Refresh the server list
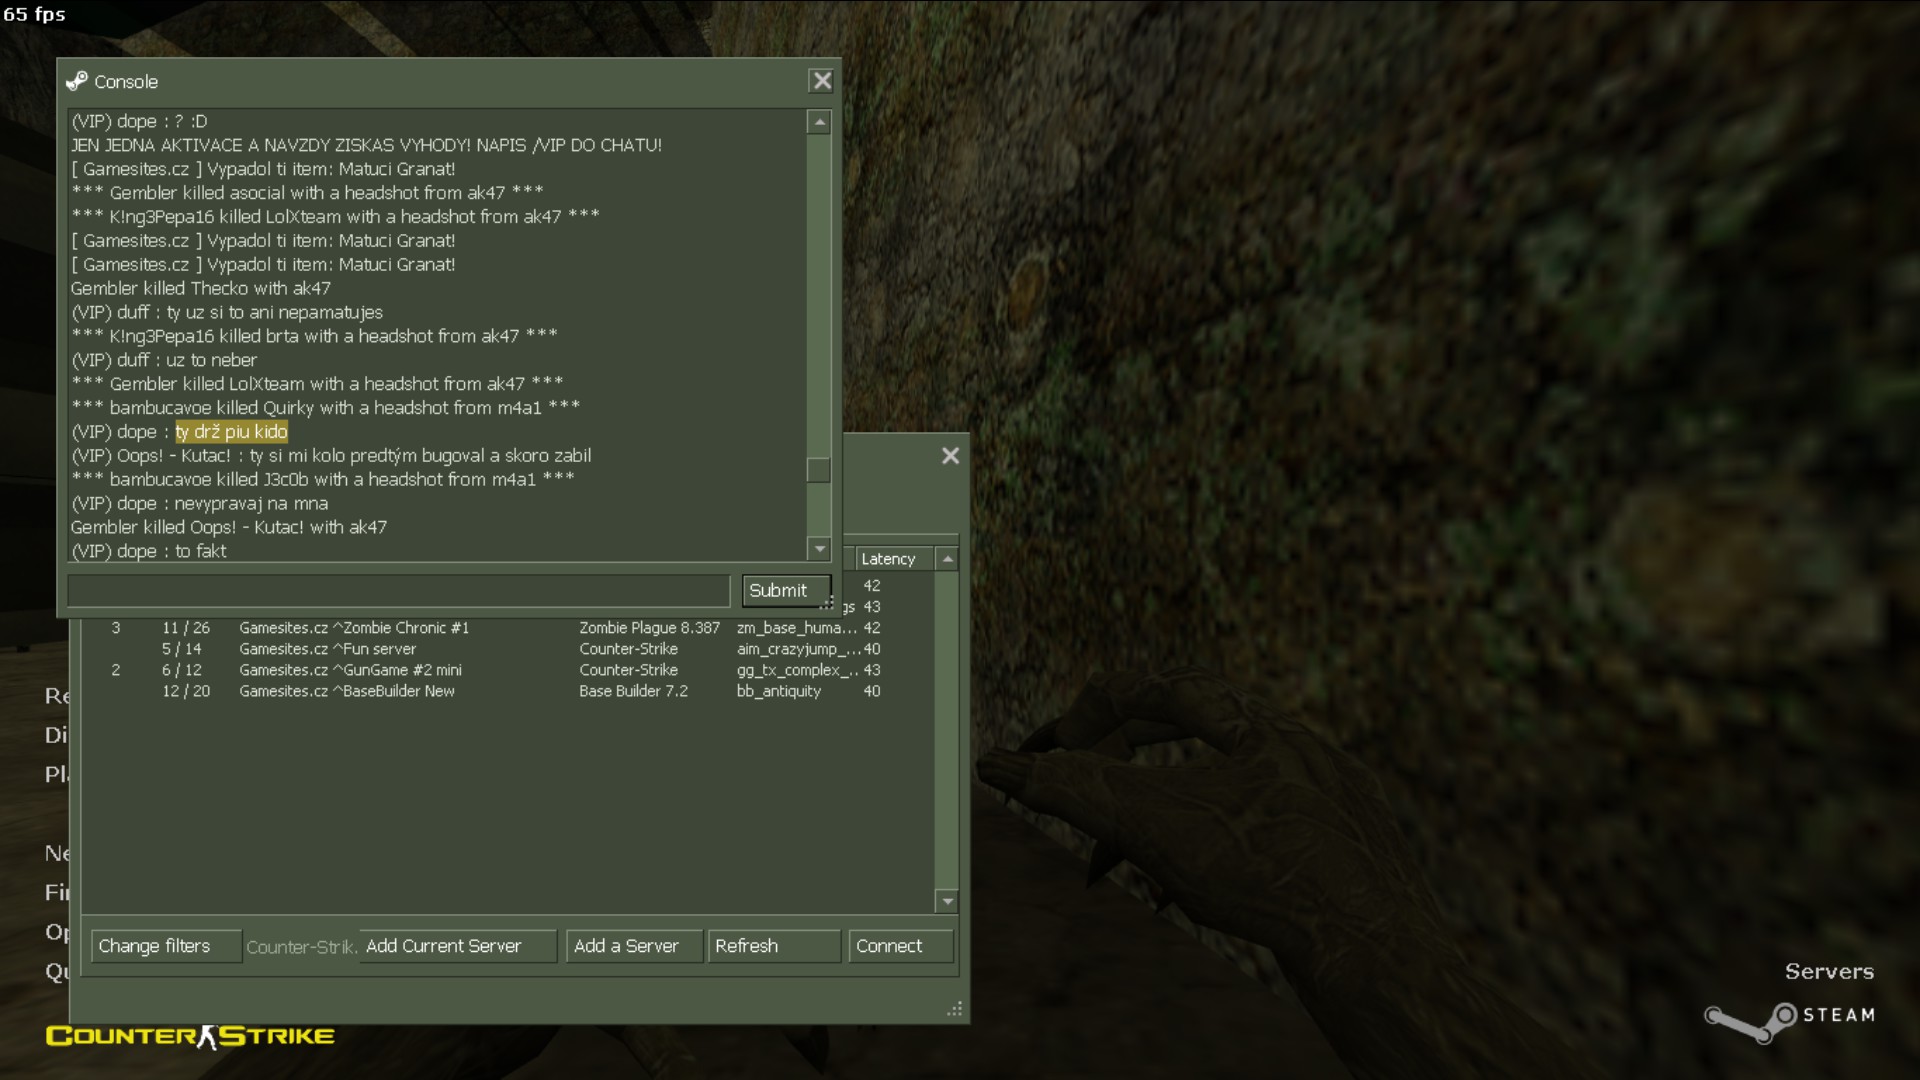The width and height of the screenshot is (1920, 1080). pos(773,946)
